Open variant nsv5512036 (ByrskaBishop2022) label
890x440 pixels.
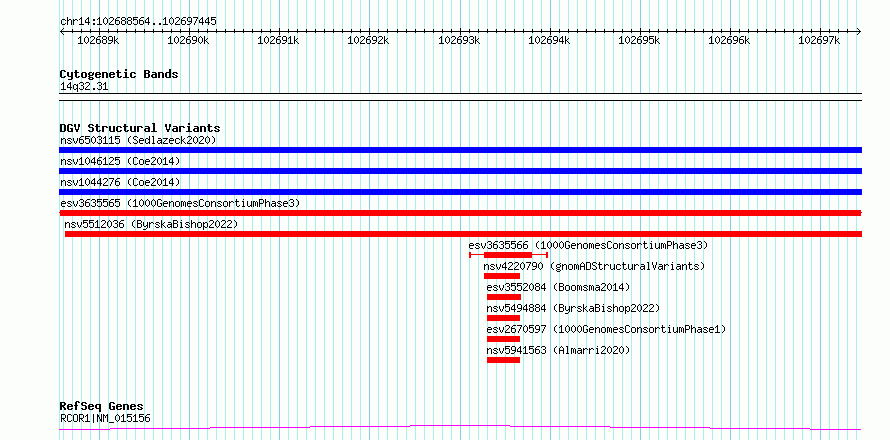click(x=151, y=224)
